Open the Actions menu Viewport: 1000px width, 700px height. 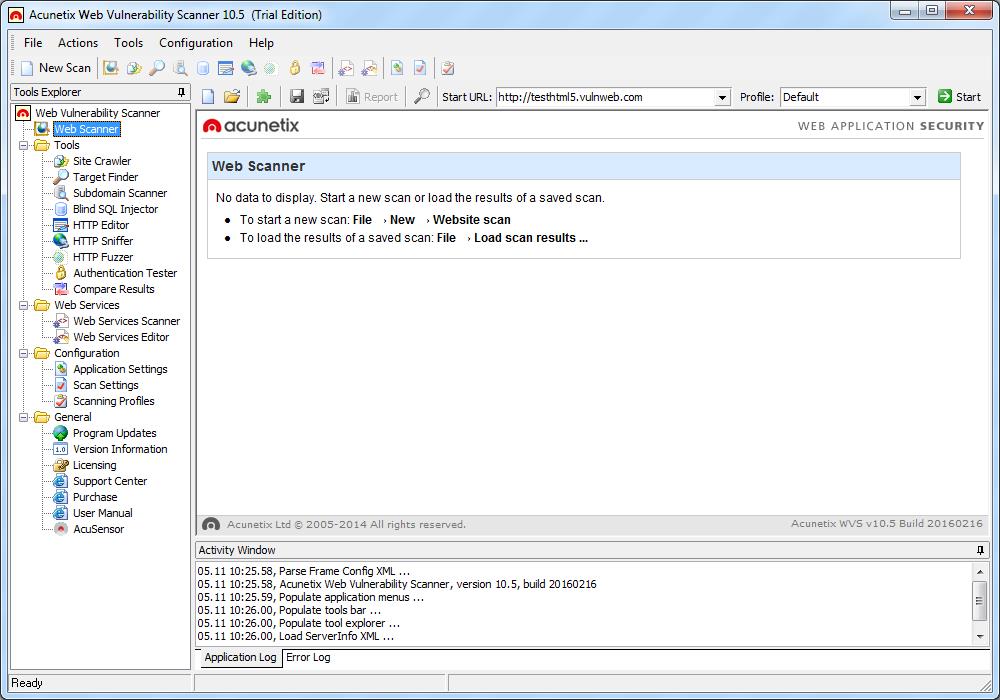[77, 43]
